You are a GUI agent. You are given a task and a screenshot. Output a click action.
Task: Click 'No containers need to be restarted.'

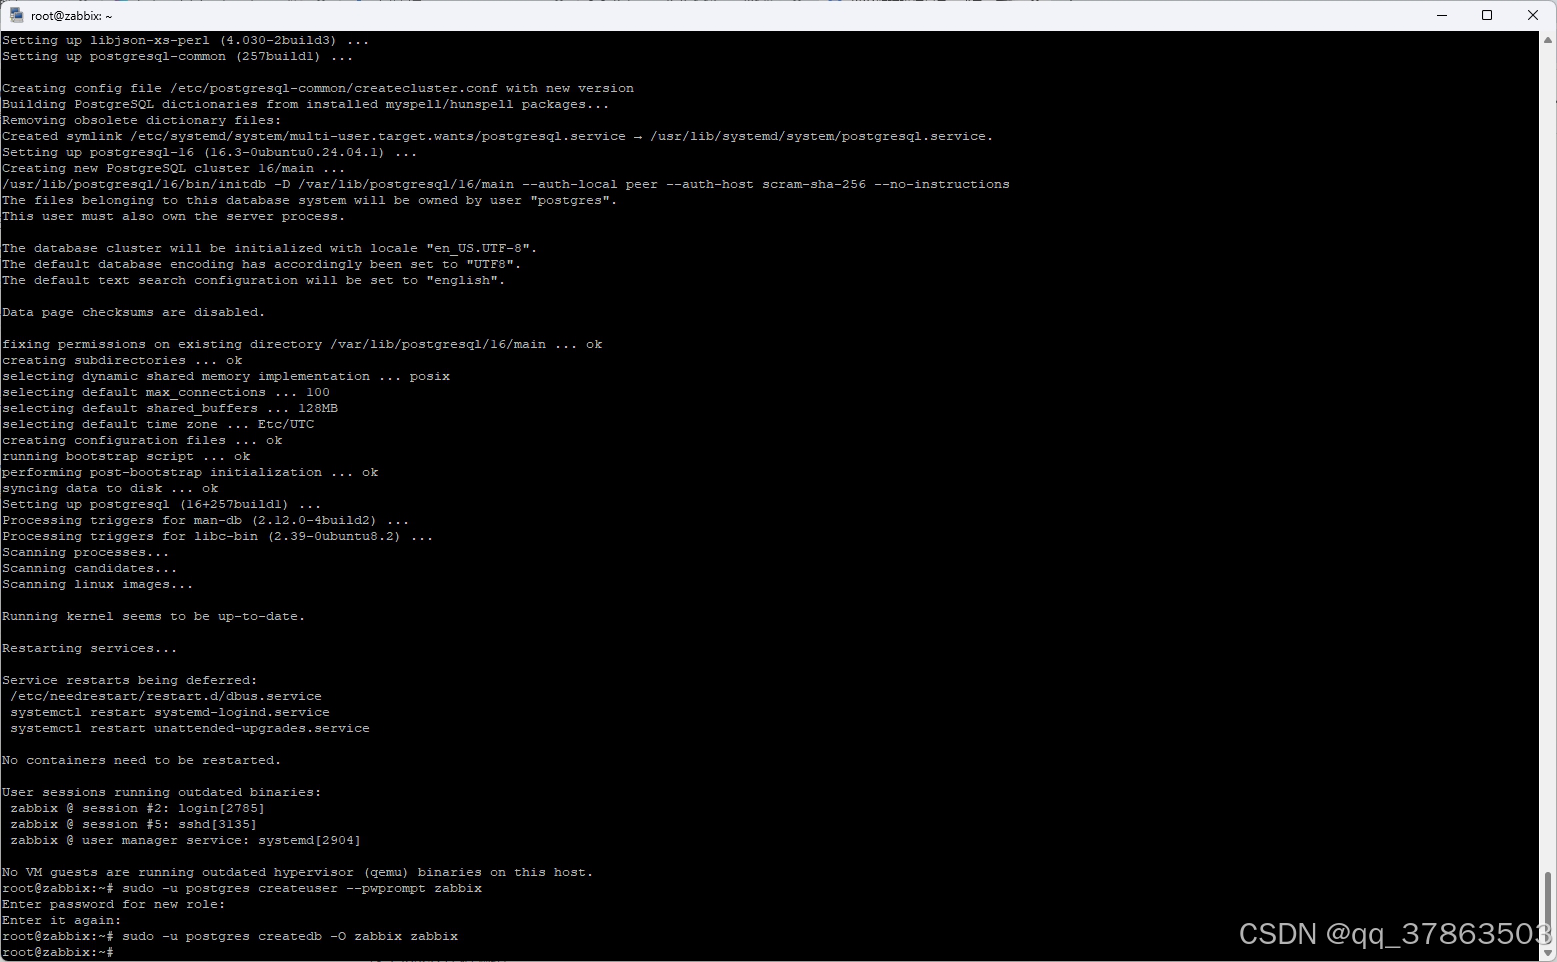coord(142,760)
